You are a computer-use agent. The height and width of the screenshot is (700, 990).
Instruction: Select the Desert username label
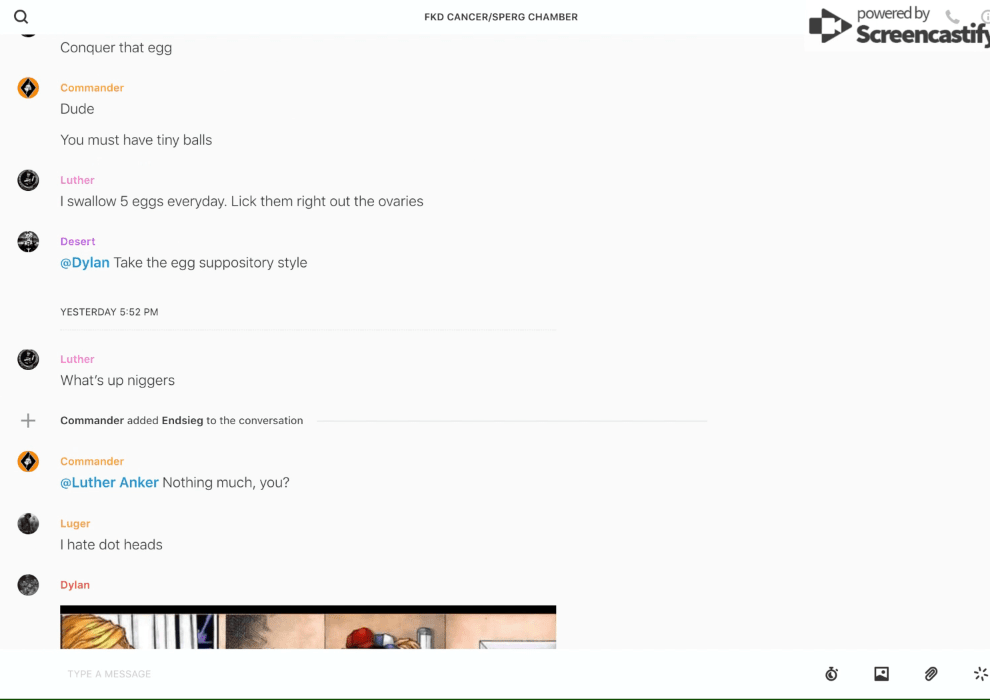tap(78, 241)
